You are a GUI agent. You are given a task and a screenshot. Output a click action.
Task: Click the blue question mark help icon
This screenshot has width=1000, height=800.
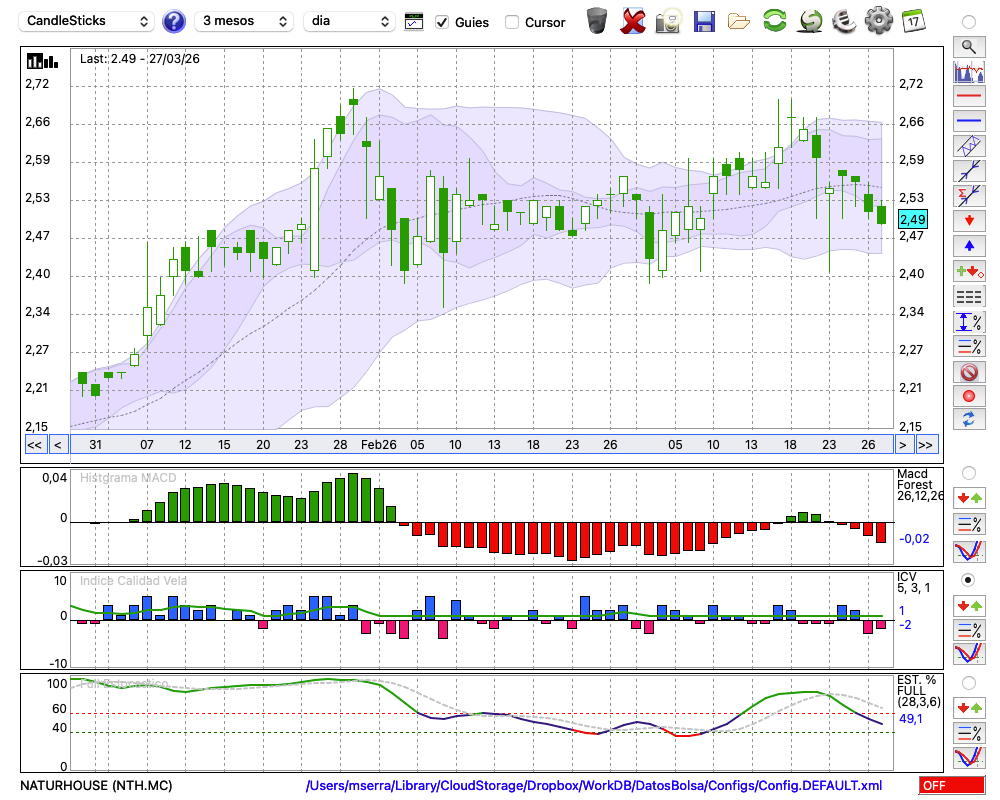tap(174, 21)
